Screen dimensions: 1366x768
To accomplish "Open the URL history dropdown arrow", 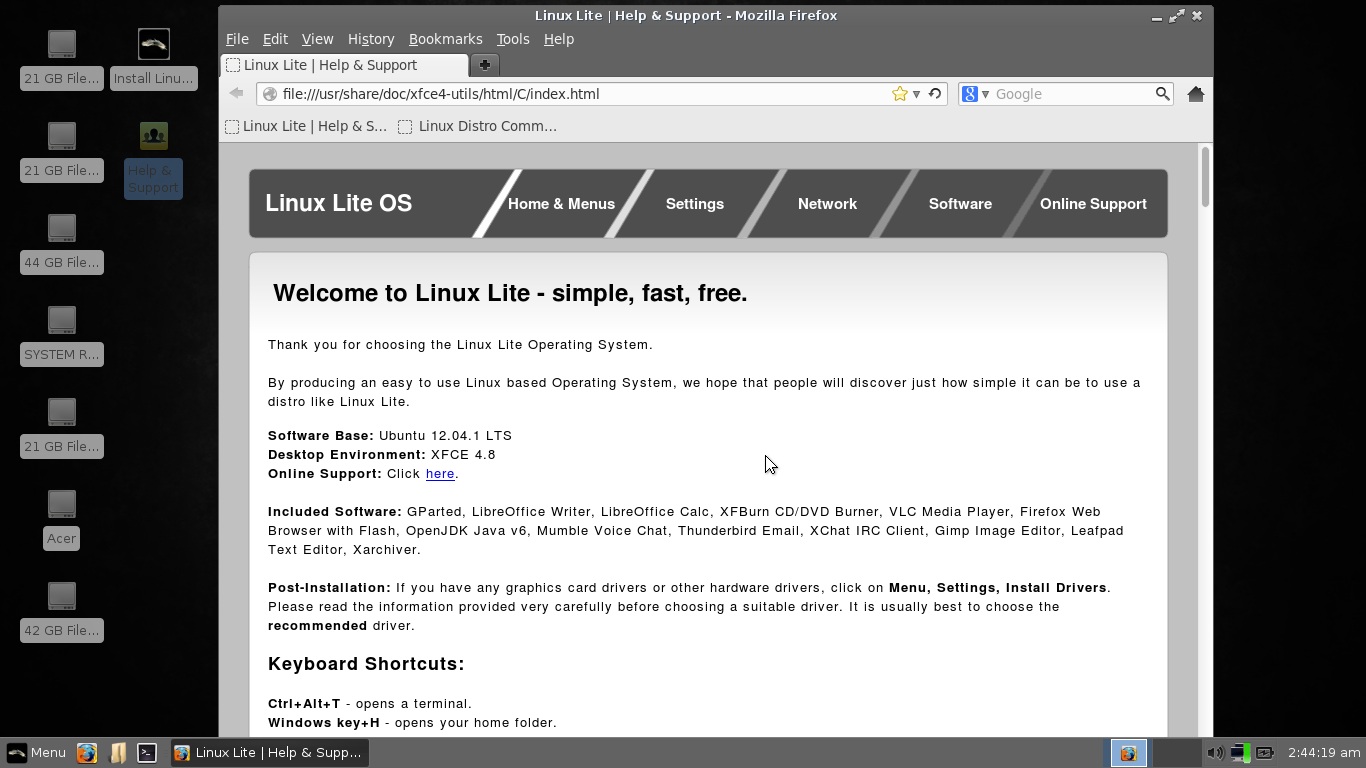I will 916,94.
